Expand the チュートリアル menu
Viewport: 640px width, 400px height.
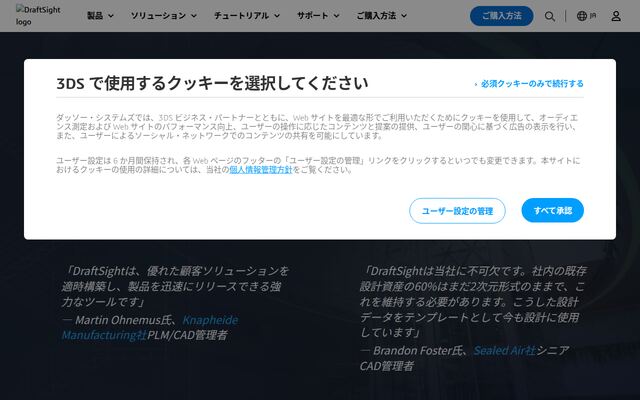point(247,16)
